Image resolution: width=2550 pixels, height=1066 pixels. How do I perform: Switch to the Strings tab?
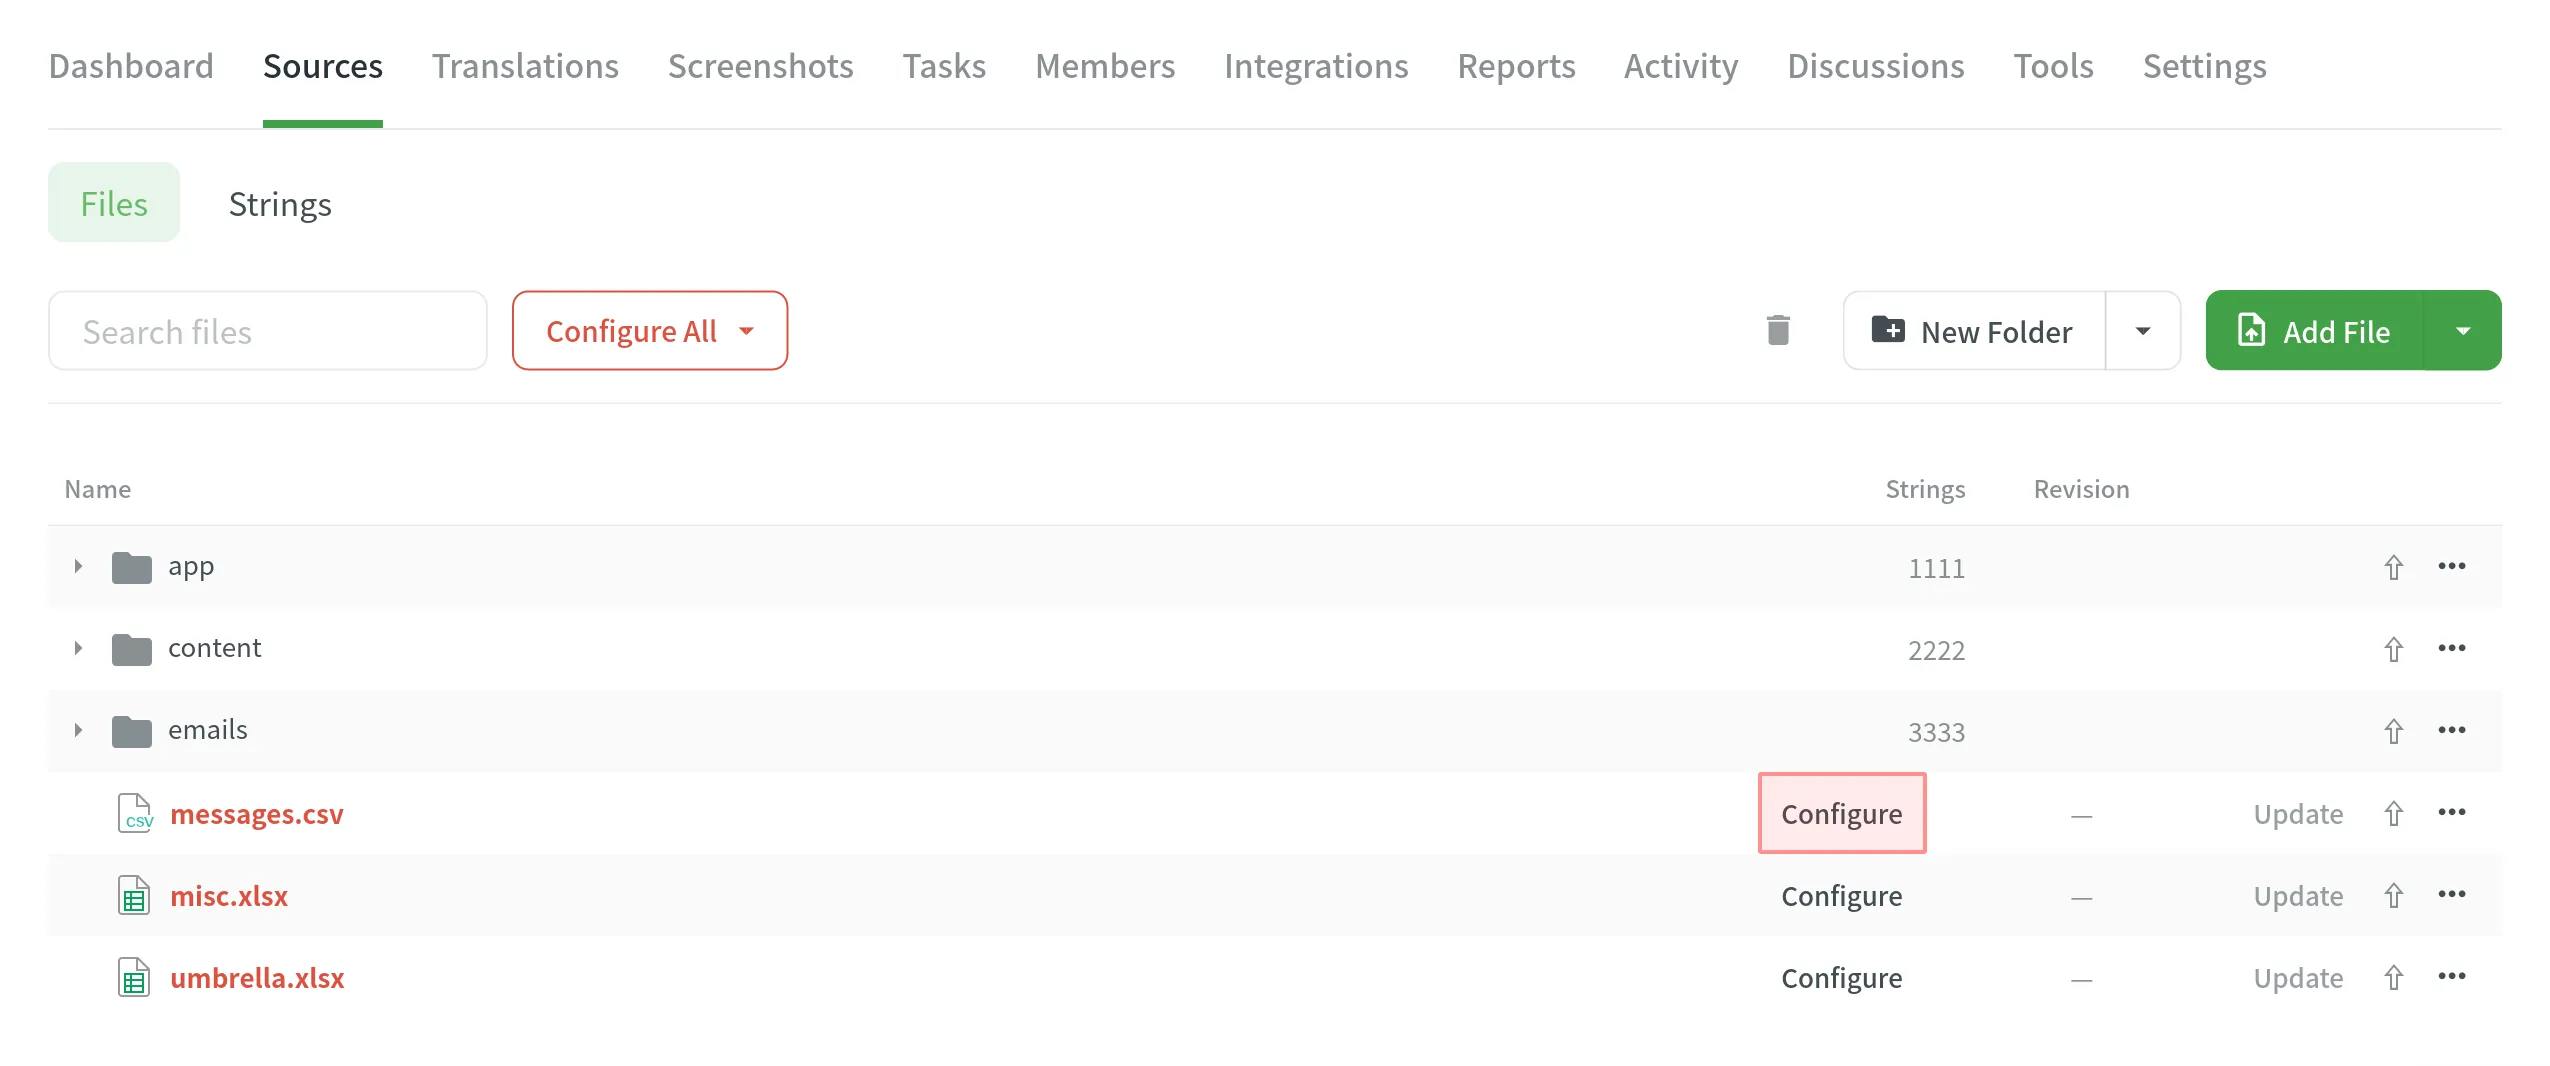point(280,203)
